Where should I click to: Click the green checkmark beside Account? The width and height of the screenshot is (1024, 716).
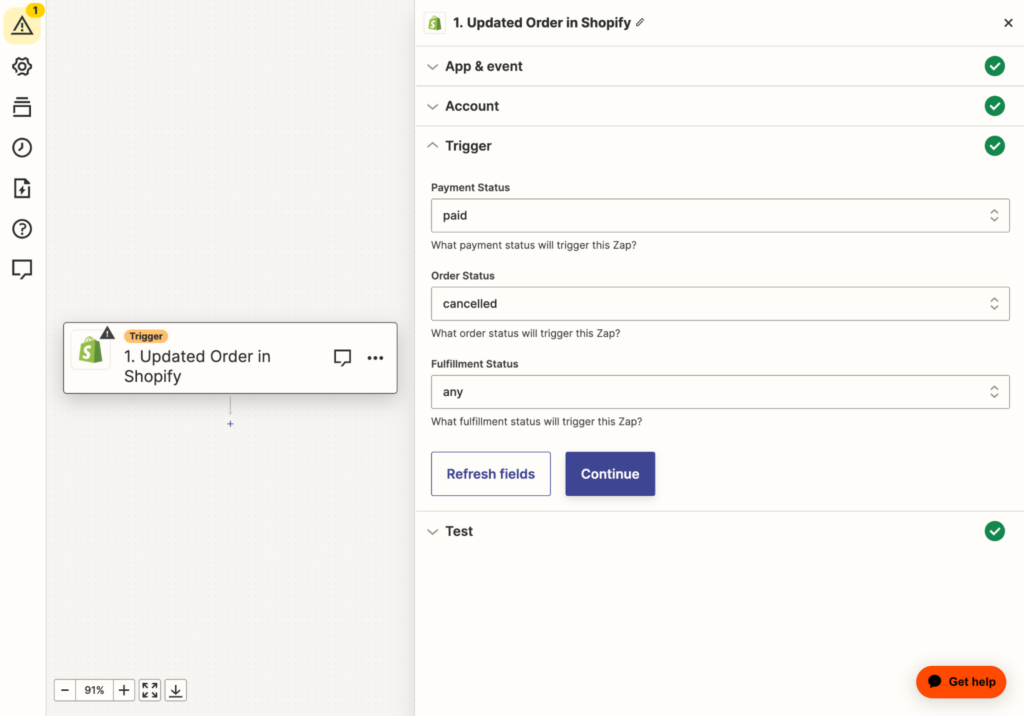pos(994,106)
